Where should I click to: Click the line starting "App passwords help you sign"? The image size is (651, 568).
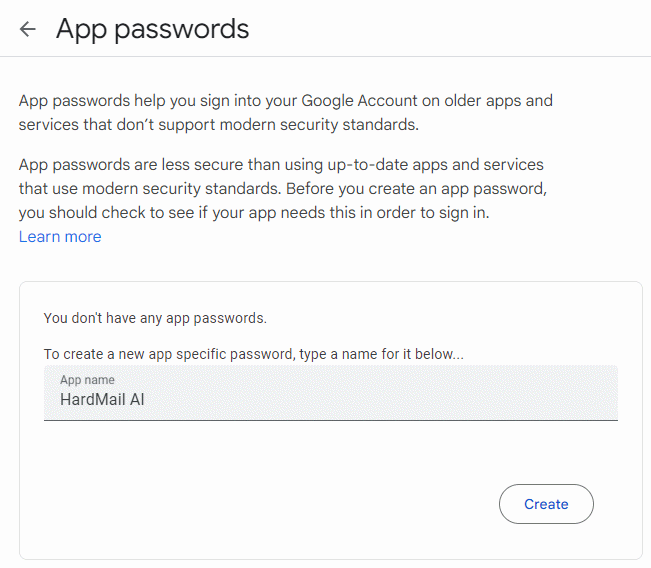tap(285, 101)
